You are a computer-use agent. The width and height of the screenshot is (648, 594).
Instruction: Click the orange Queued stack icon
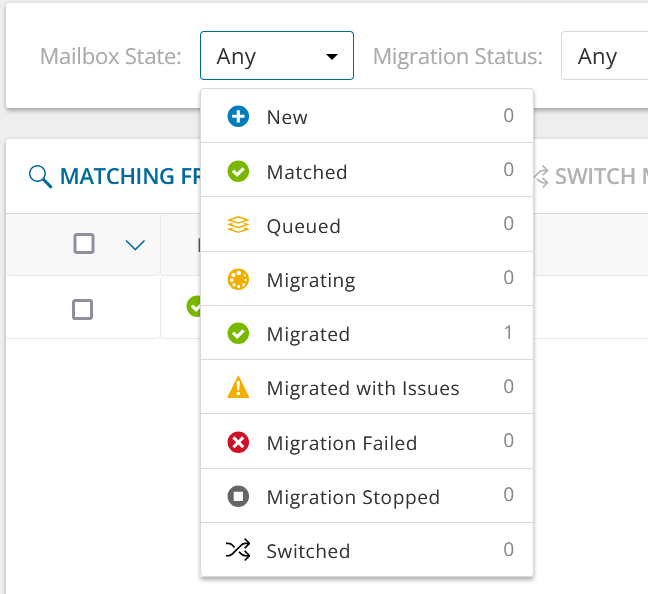click(x=238, y=226)
